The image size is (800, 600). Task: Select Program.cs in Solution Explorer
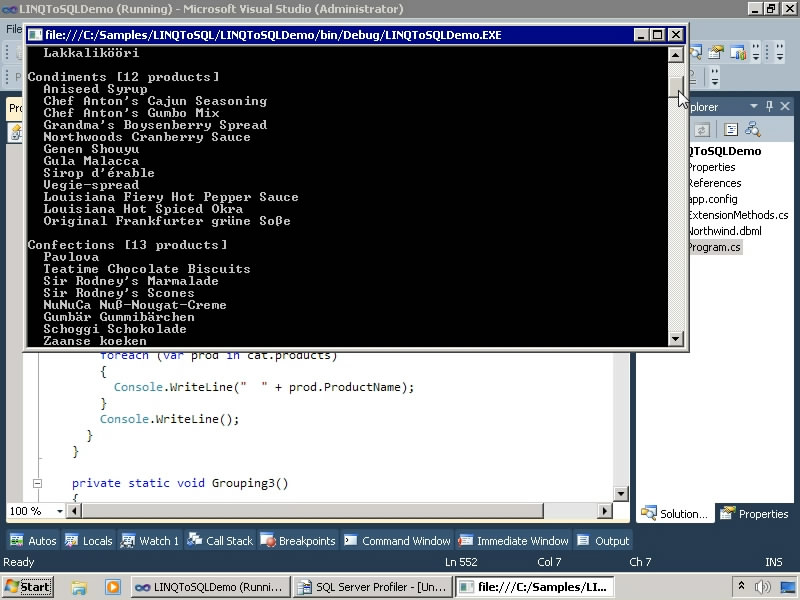coord(714,247)
